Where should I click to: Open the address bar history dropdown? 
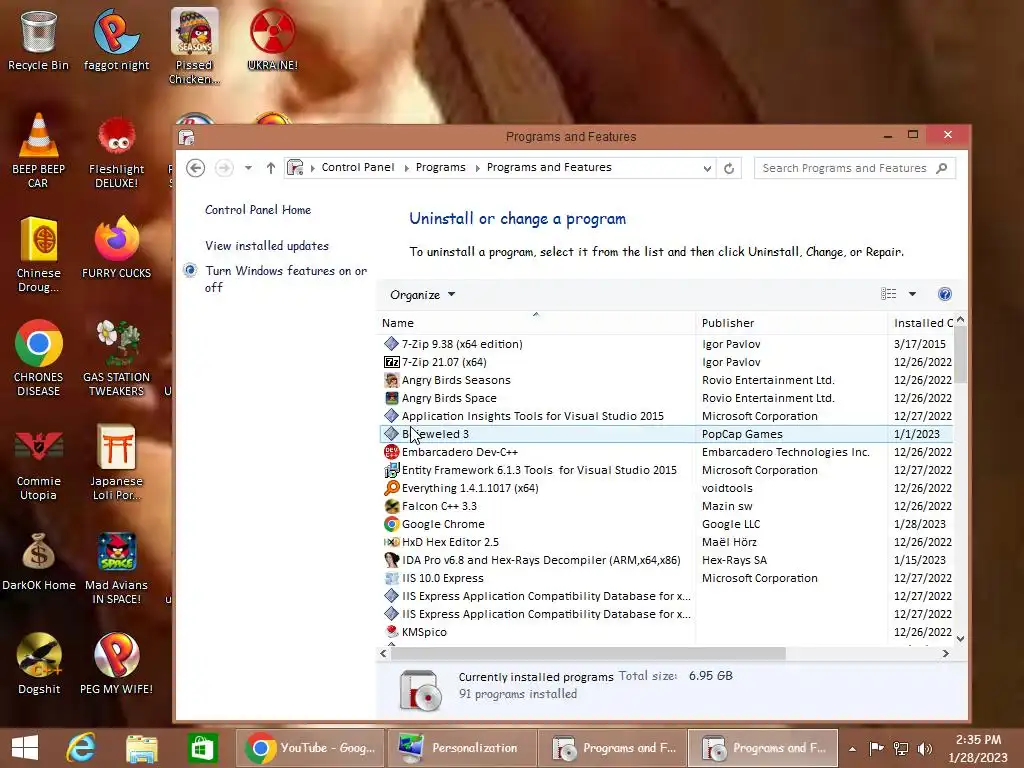pyautogui.click(x=707, y=168)
